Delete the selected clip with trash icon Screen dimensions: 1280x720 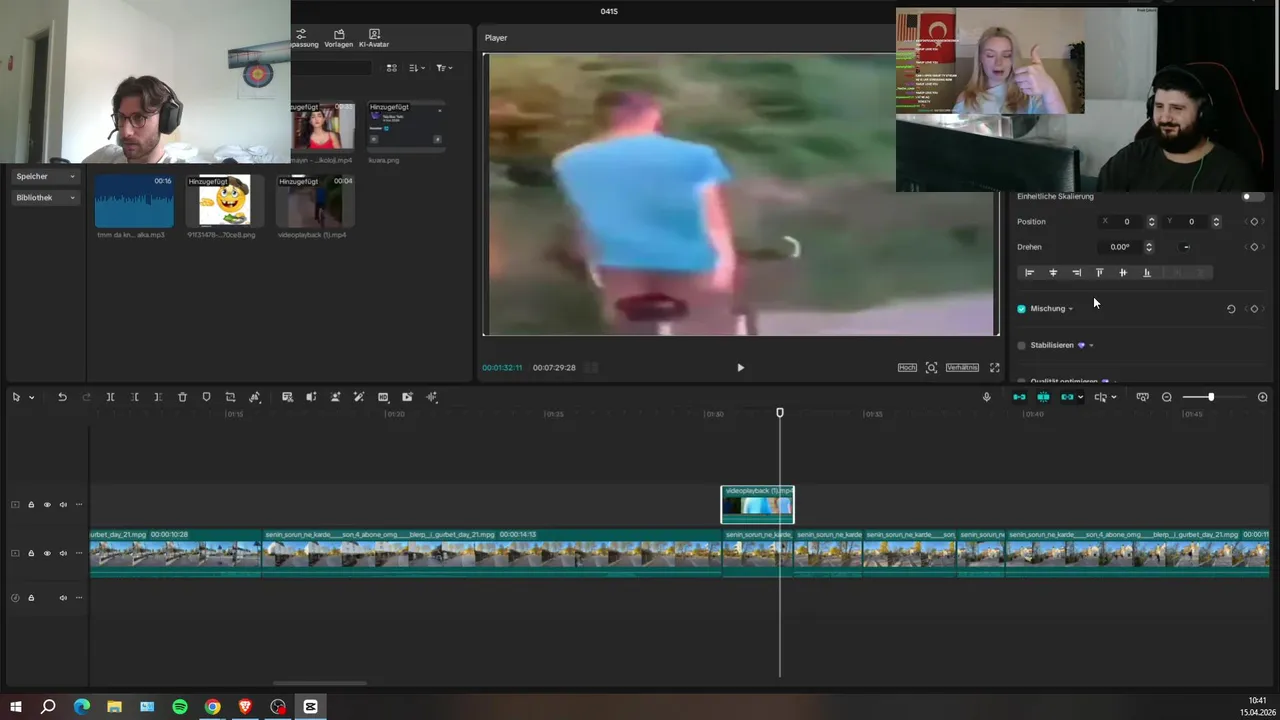(182, 397)
